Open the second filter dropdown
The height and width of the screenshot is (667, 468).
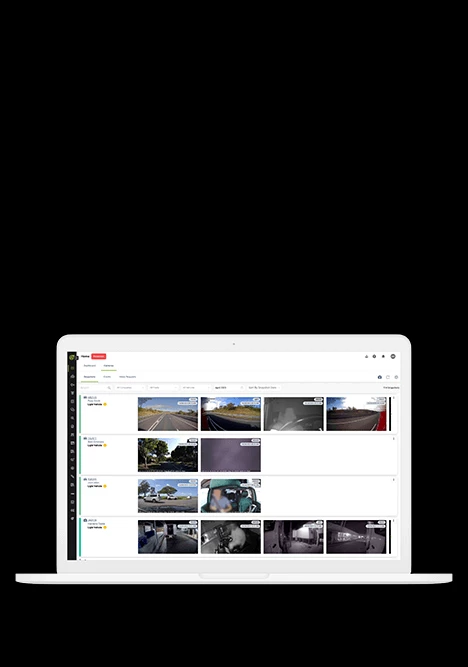163,388
